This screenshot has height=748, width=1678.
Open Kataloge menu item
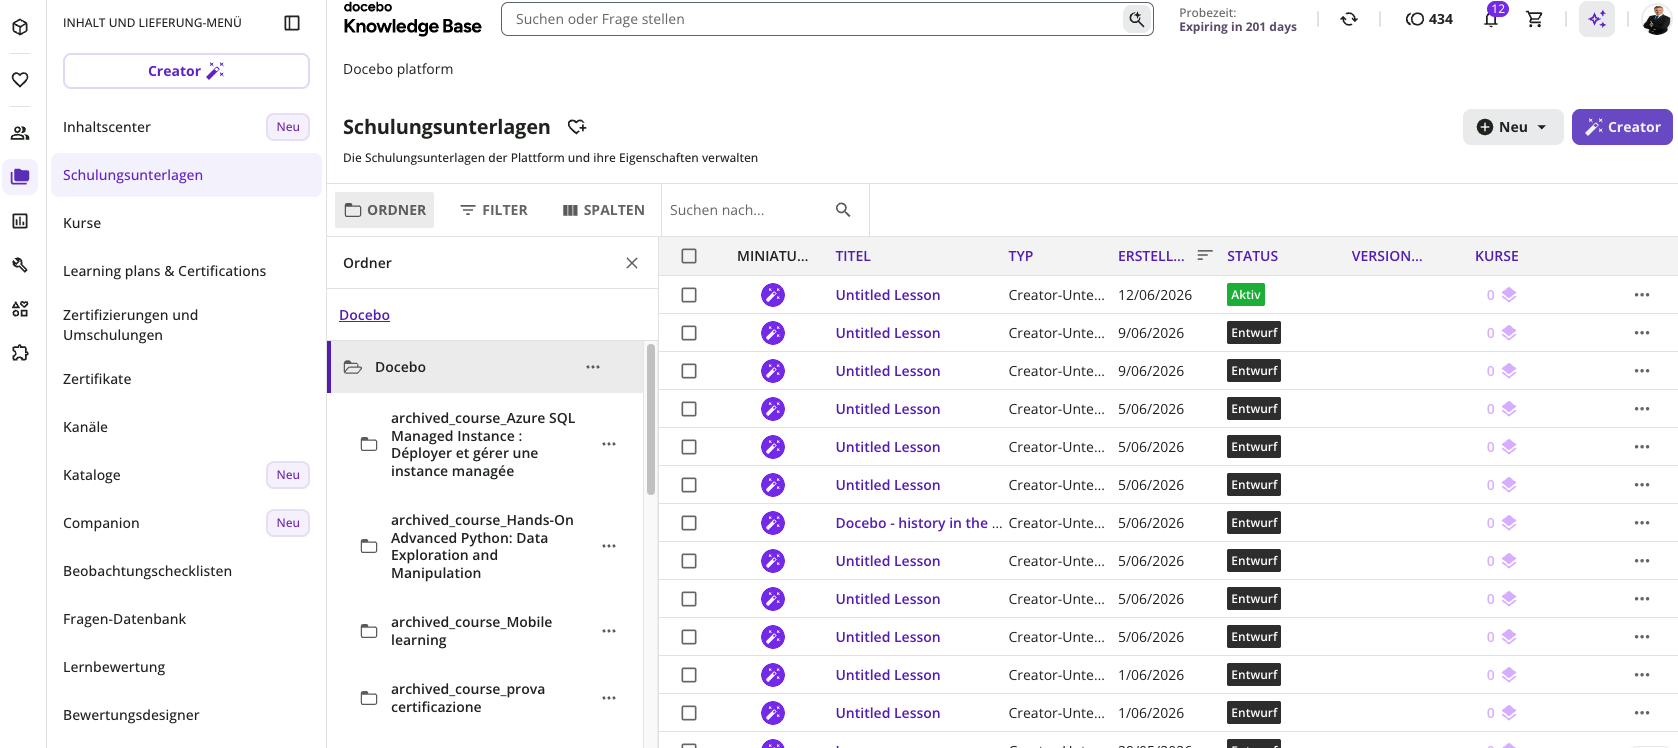pyautogui.click(x=186, y=475)
